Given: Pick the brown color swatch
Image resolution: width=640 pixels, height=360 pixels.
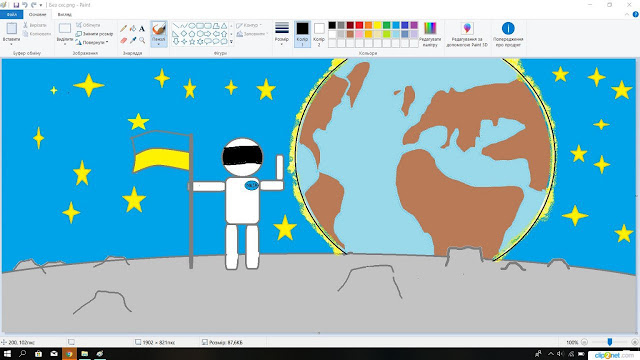Looking at the screenshot, I should 350,34.
